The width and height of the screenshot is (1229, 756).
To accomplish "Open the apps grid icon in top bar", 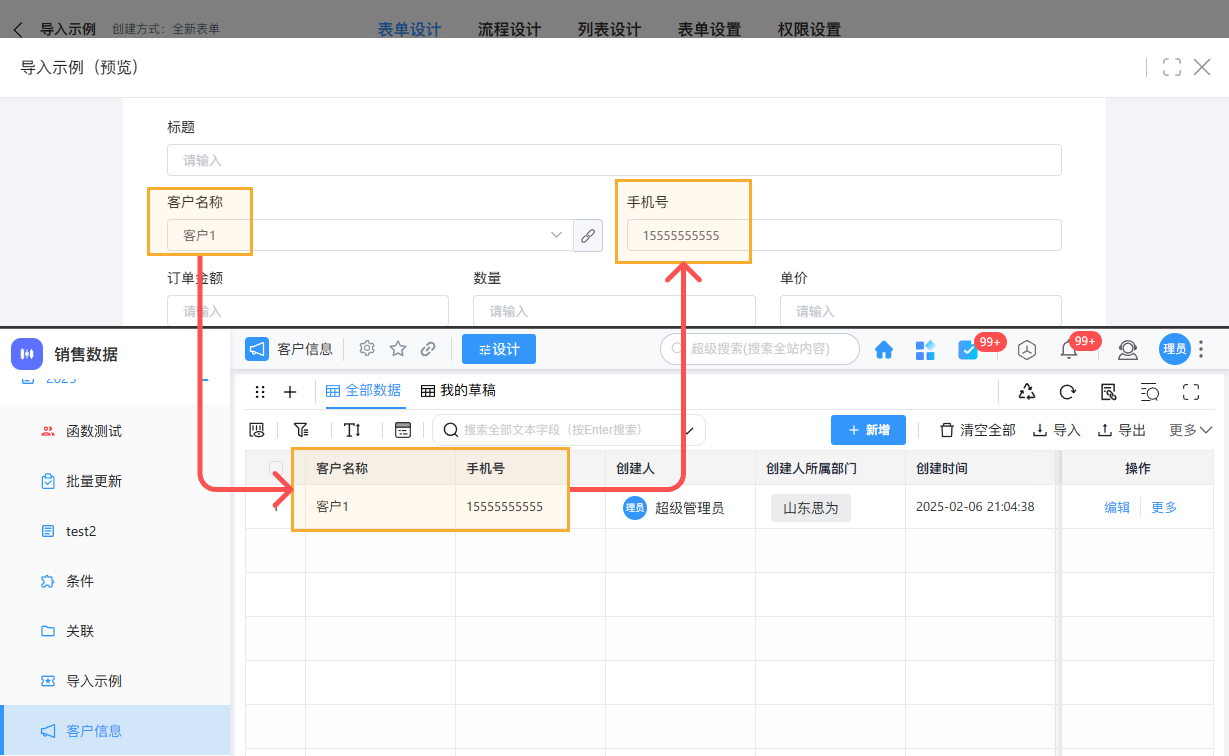I will pos(925,349).
